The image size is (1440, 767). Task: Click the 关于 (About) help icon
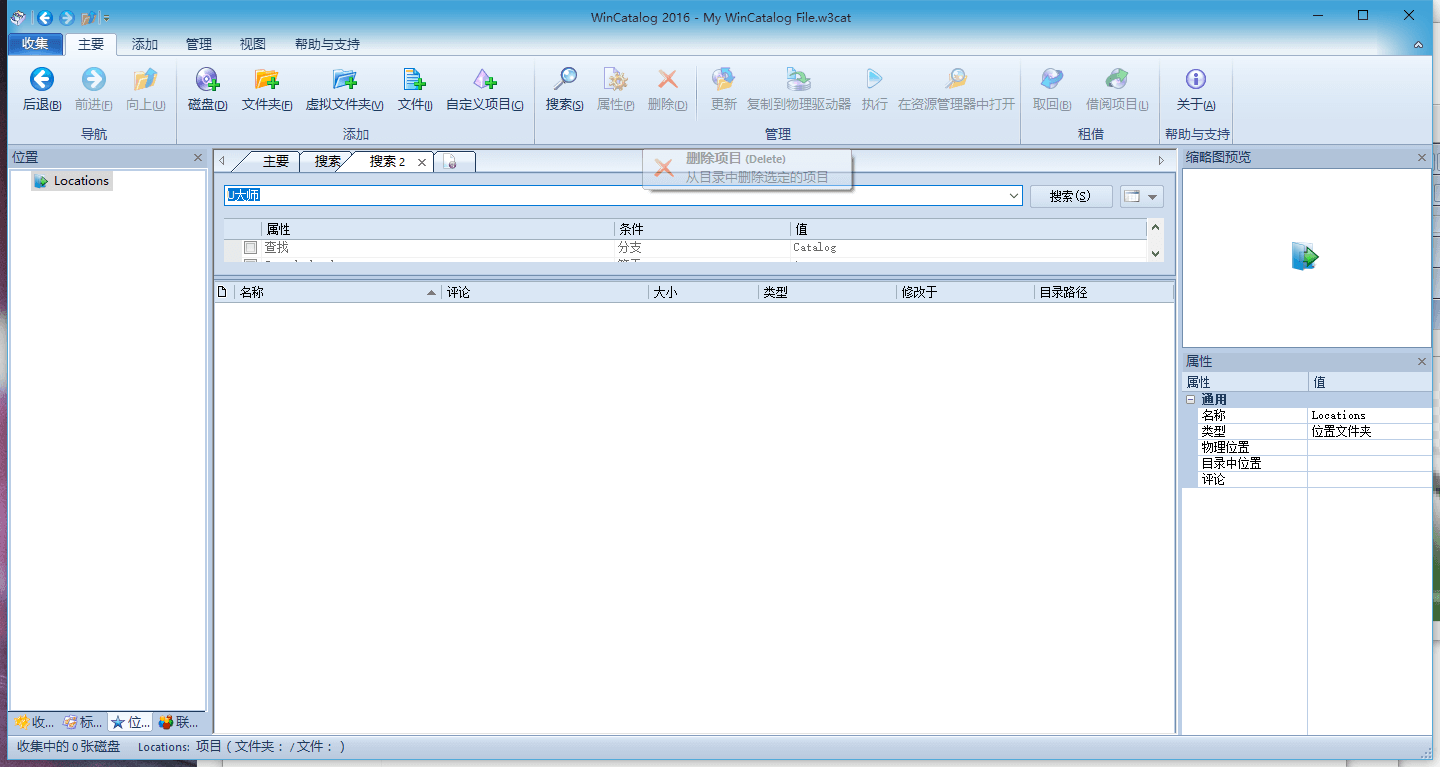point(1195,88)
